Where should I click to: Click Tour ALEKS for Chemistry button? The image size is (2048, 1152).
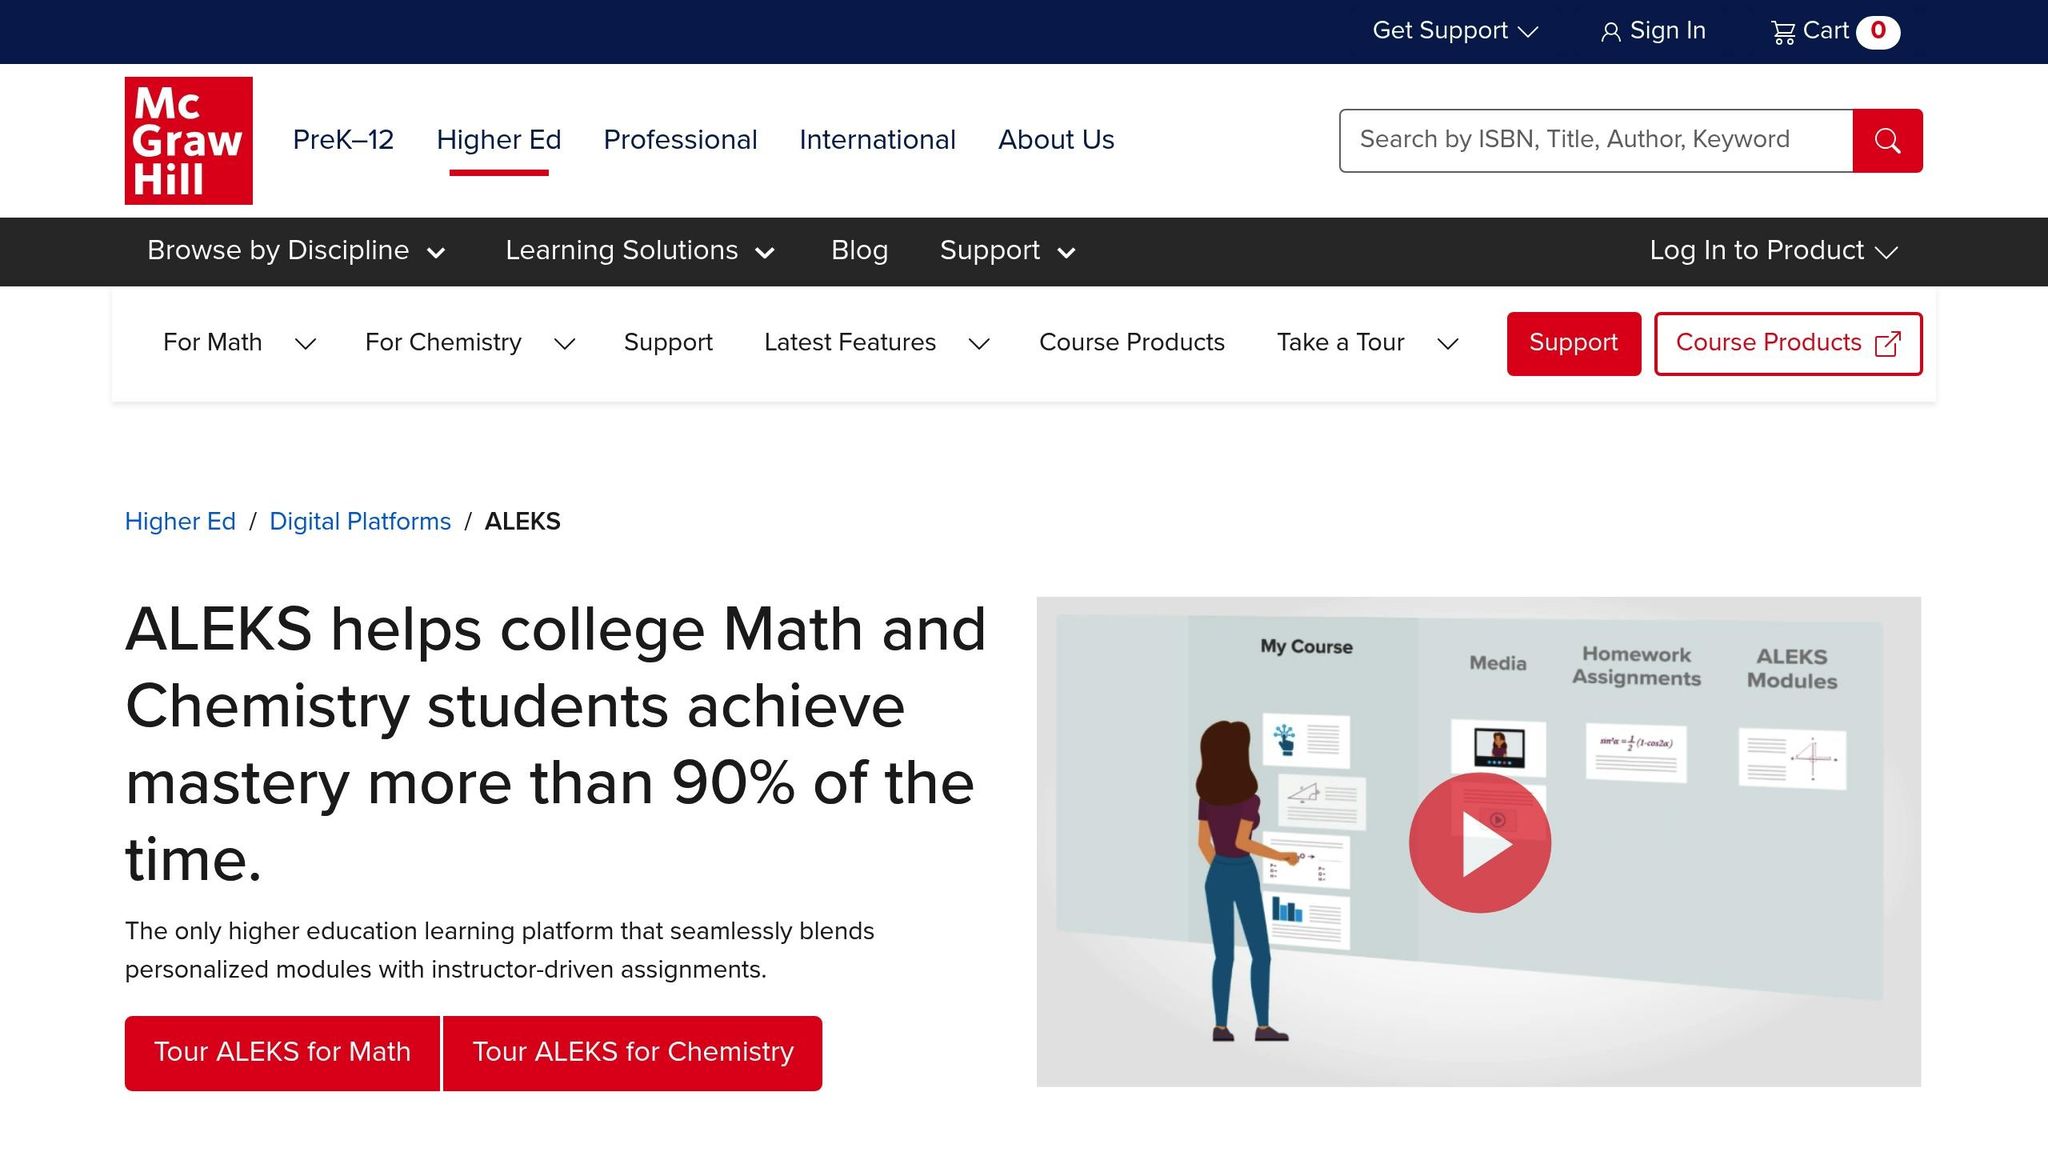[x=632, y=1053]
